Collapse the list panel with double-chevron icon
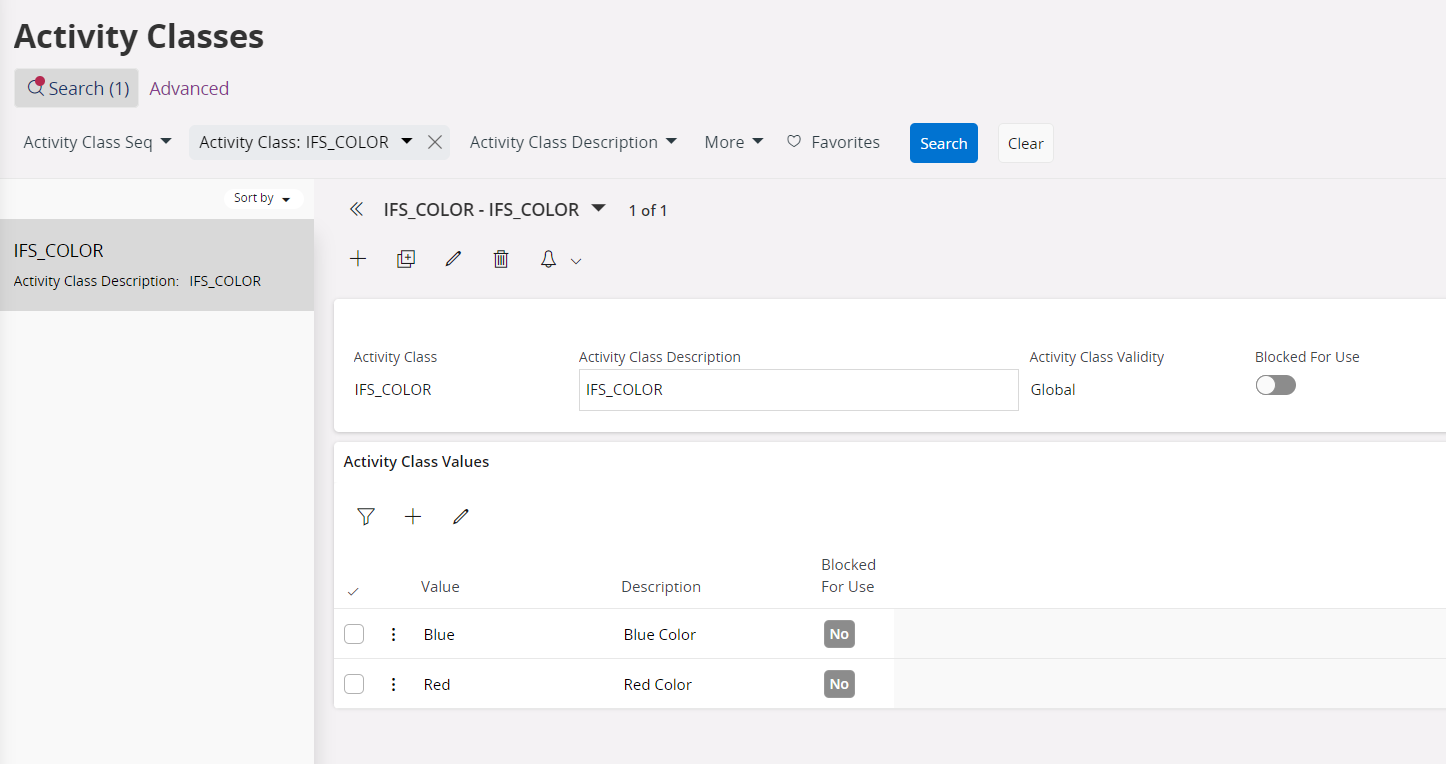The image size is (1446, 764). (356, 210)
